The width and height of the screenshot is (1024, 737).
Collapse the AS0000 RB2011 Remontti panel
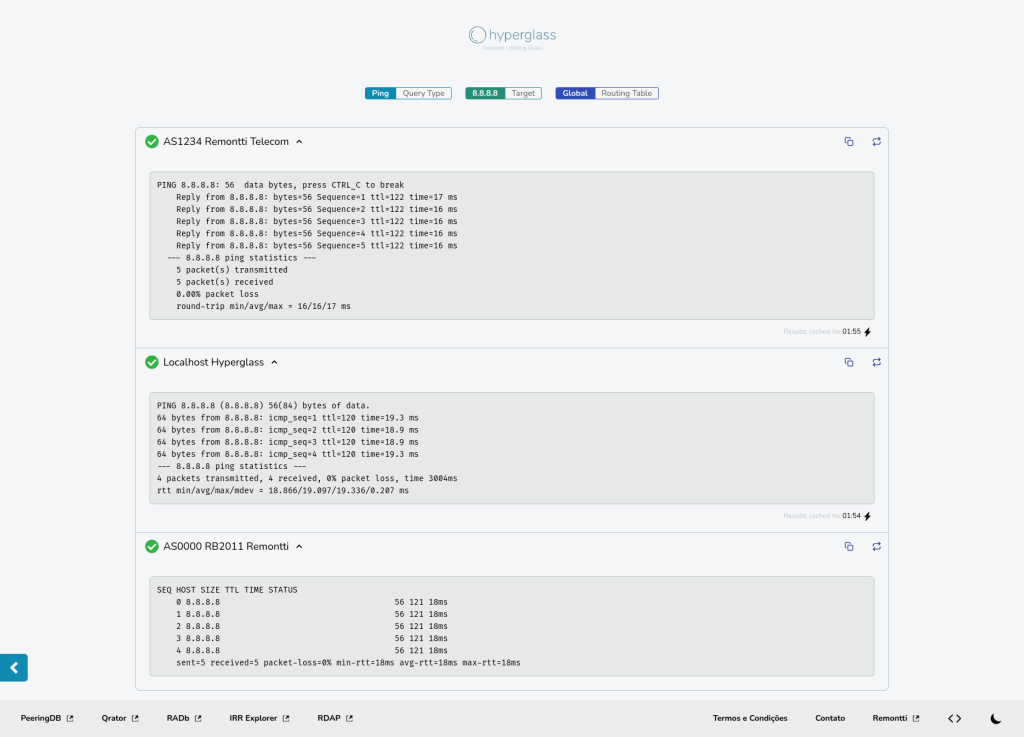click(x=298, y=547)
